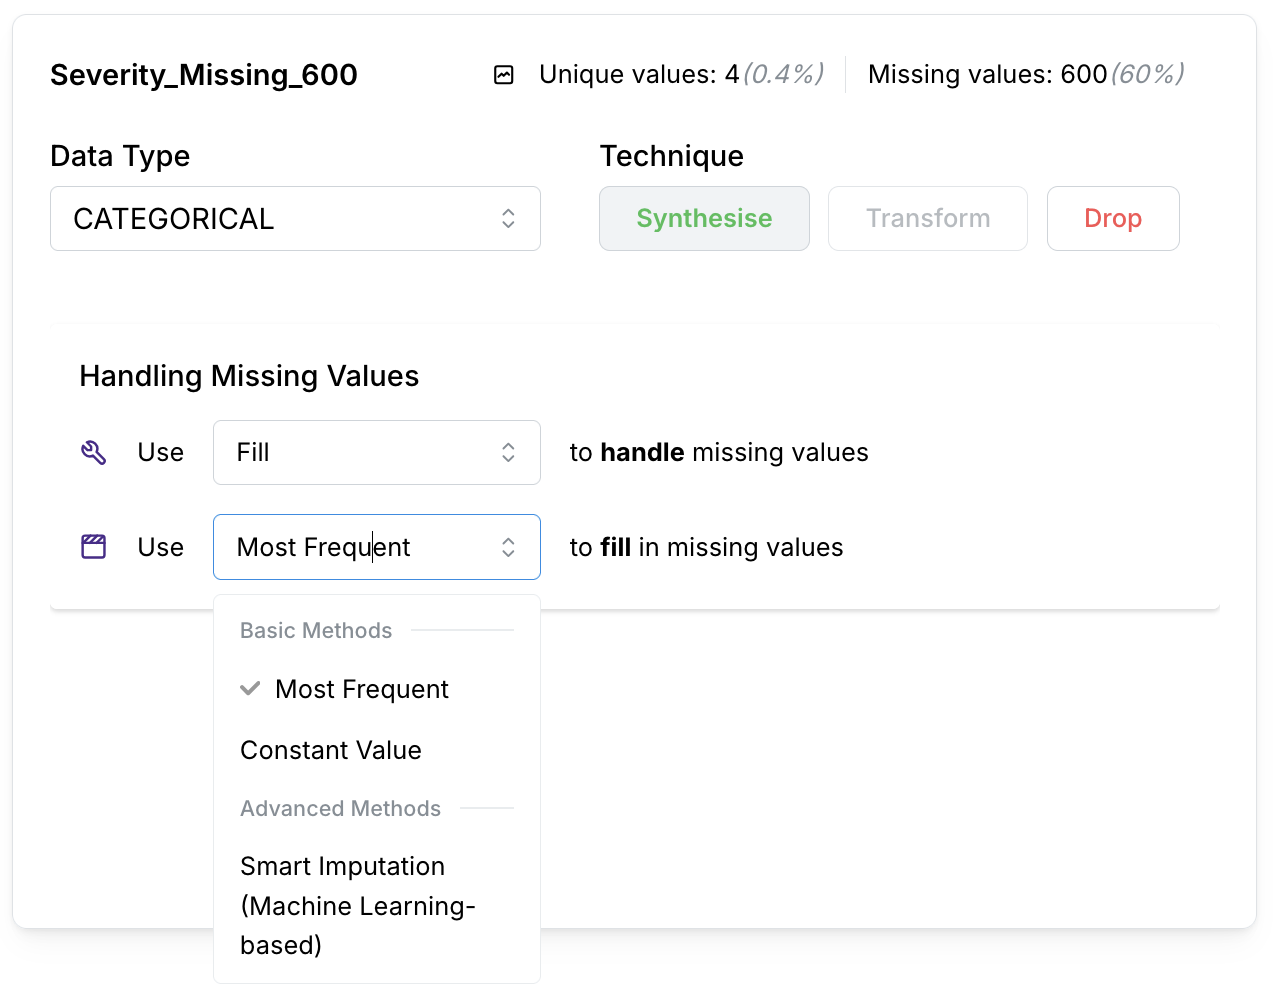
Task: Open the Data Type CATEGORICAL dropdown
Action: pos(295,218)
